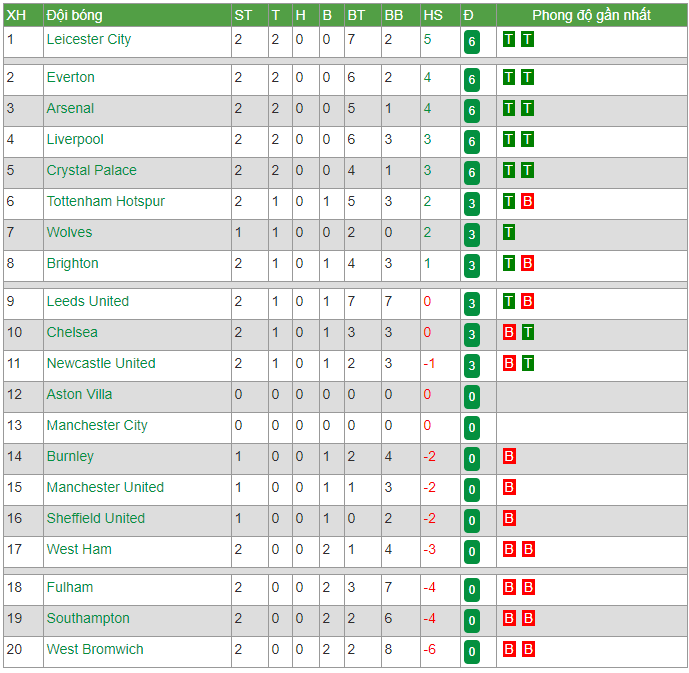689x673 pixels.
Task: Click Brighton's red B form icon
Action: tap(527, 264)
